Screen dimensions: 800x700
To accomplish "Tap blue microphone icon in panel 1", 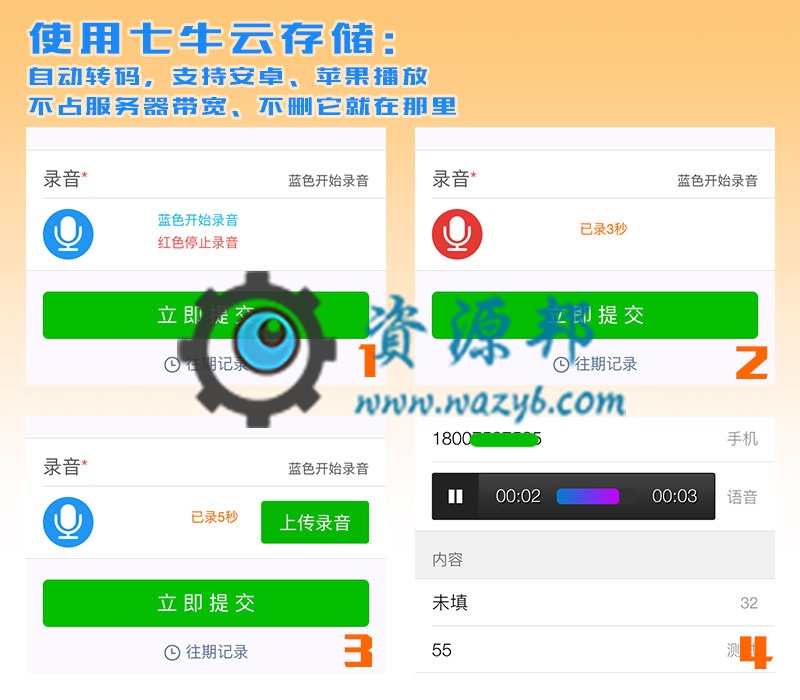I will (x=68, y=234).
